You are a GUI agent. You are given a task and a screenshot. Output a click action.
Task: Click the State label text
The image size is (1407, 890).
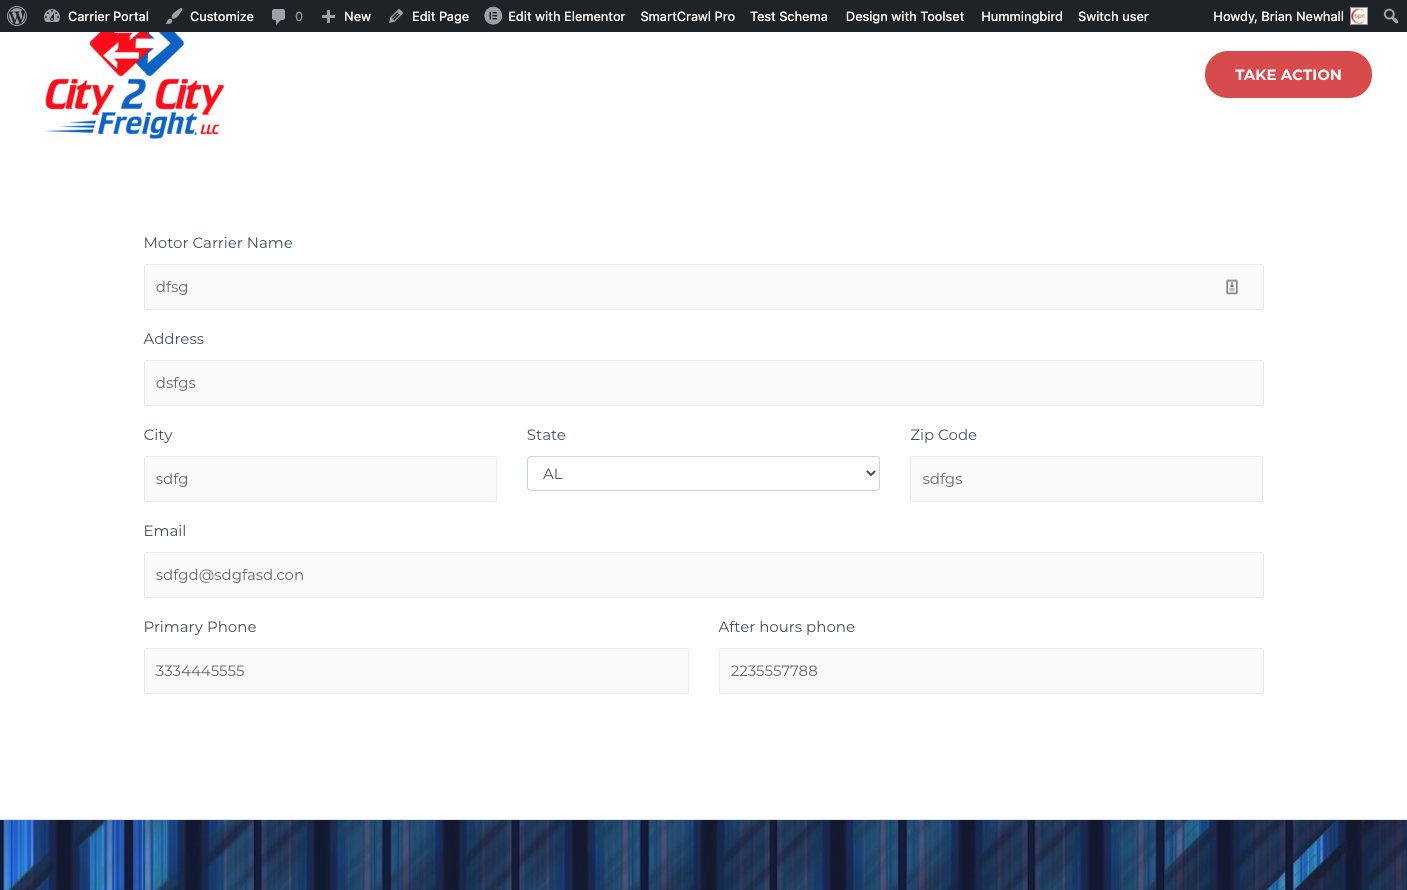(546, 435)
